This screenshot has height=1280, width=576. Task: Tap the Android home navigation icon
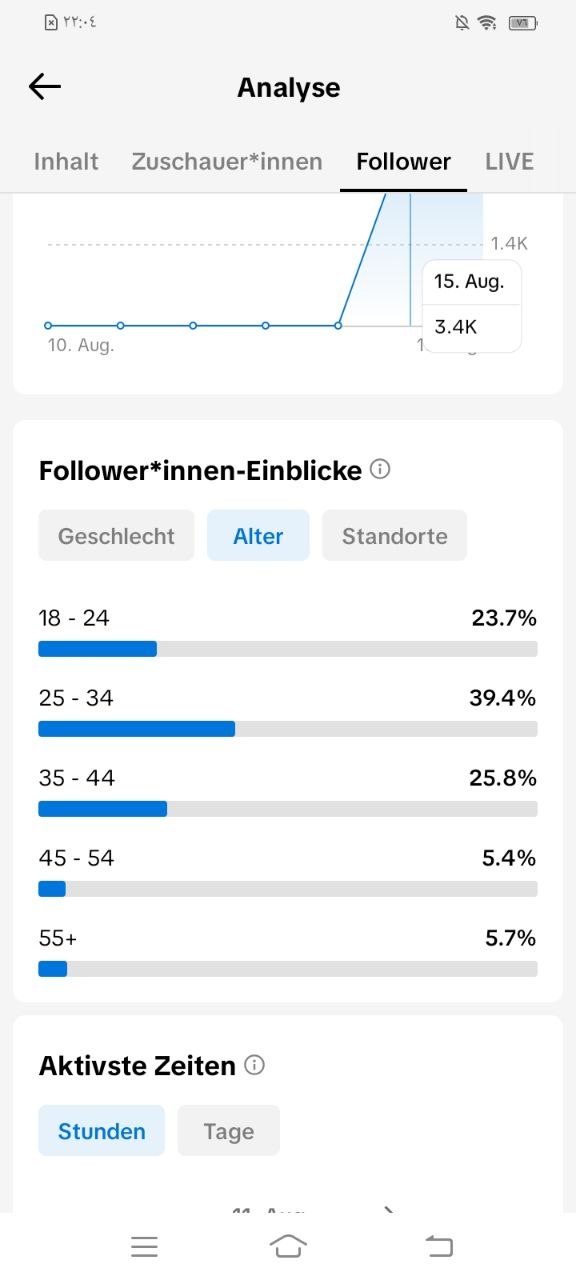tap(288, 1246)
